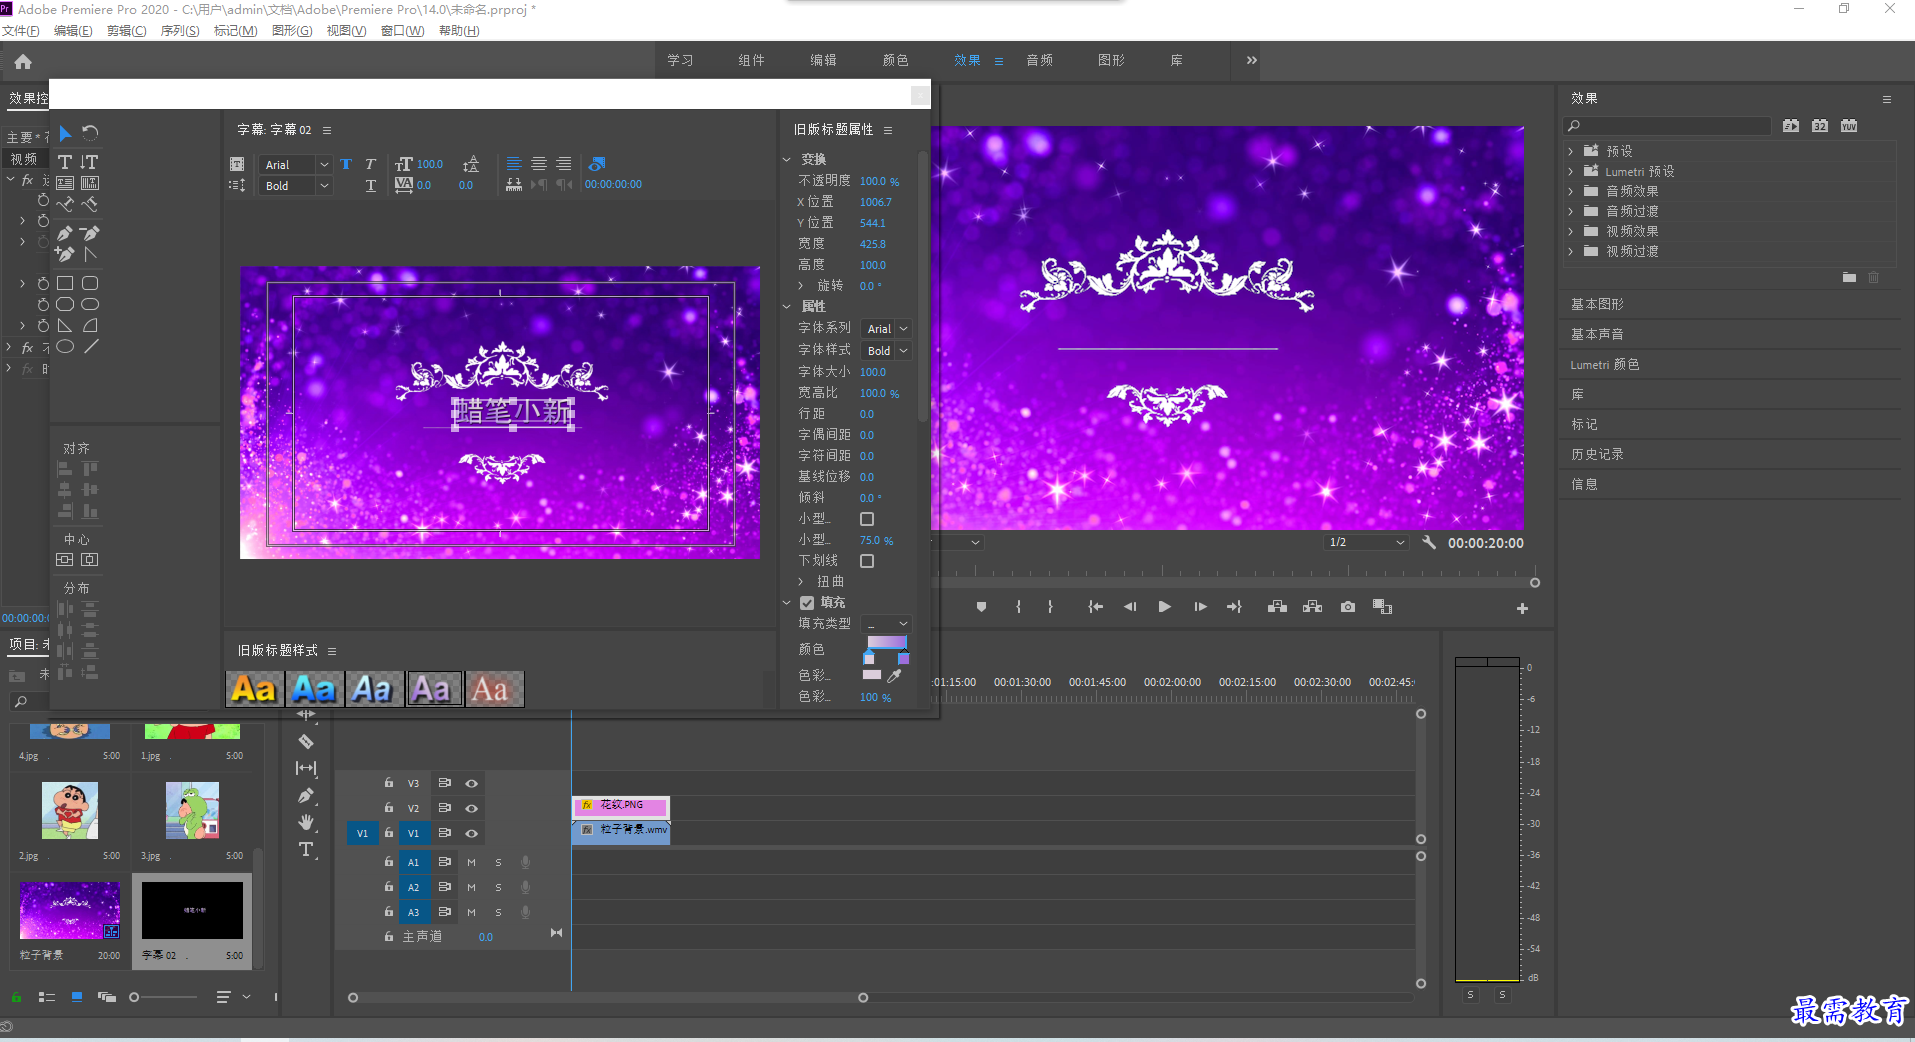Image resolution: width=1915 pixels, height=1042 pixels.
Task: Switch to the 音频 workspace tab
Action: pos(1039,60)
